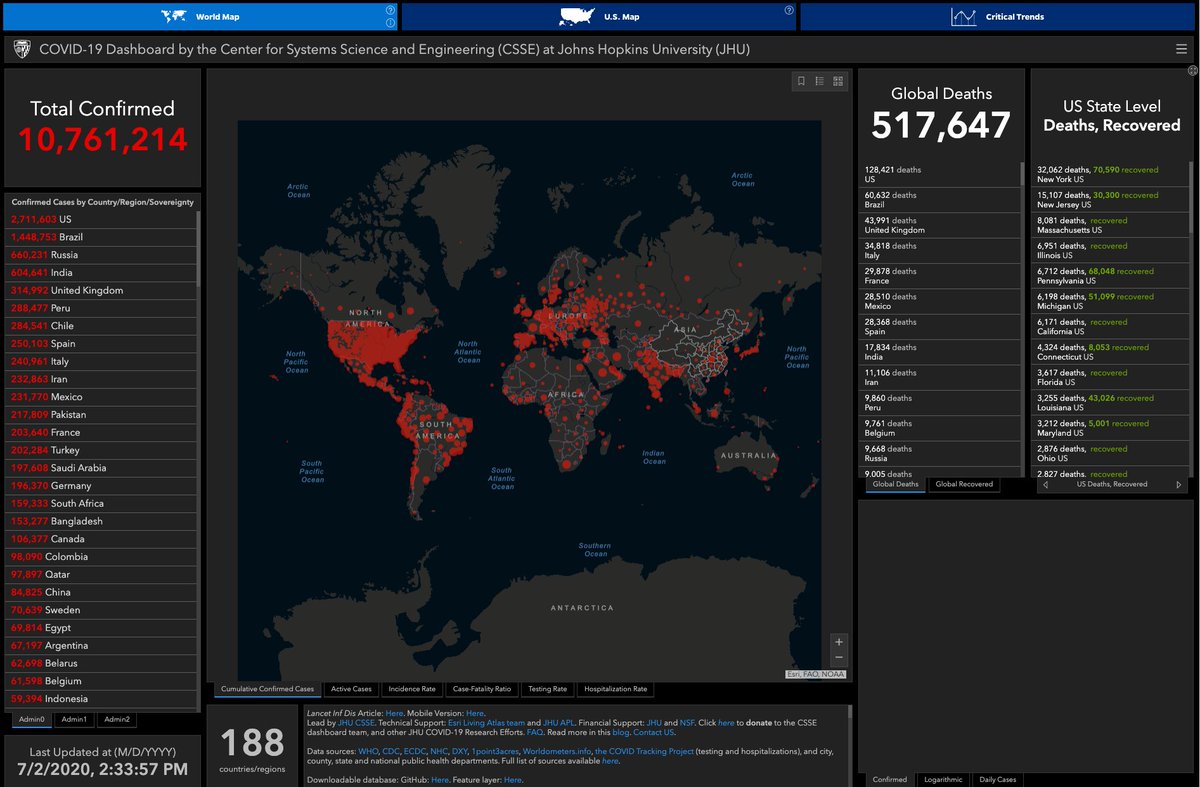Open the COVID Tracking Project link
Viewport: 1200px width, 787px height.
[x=645, y=751]
